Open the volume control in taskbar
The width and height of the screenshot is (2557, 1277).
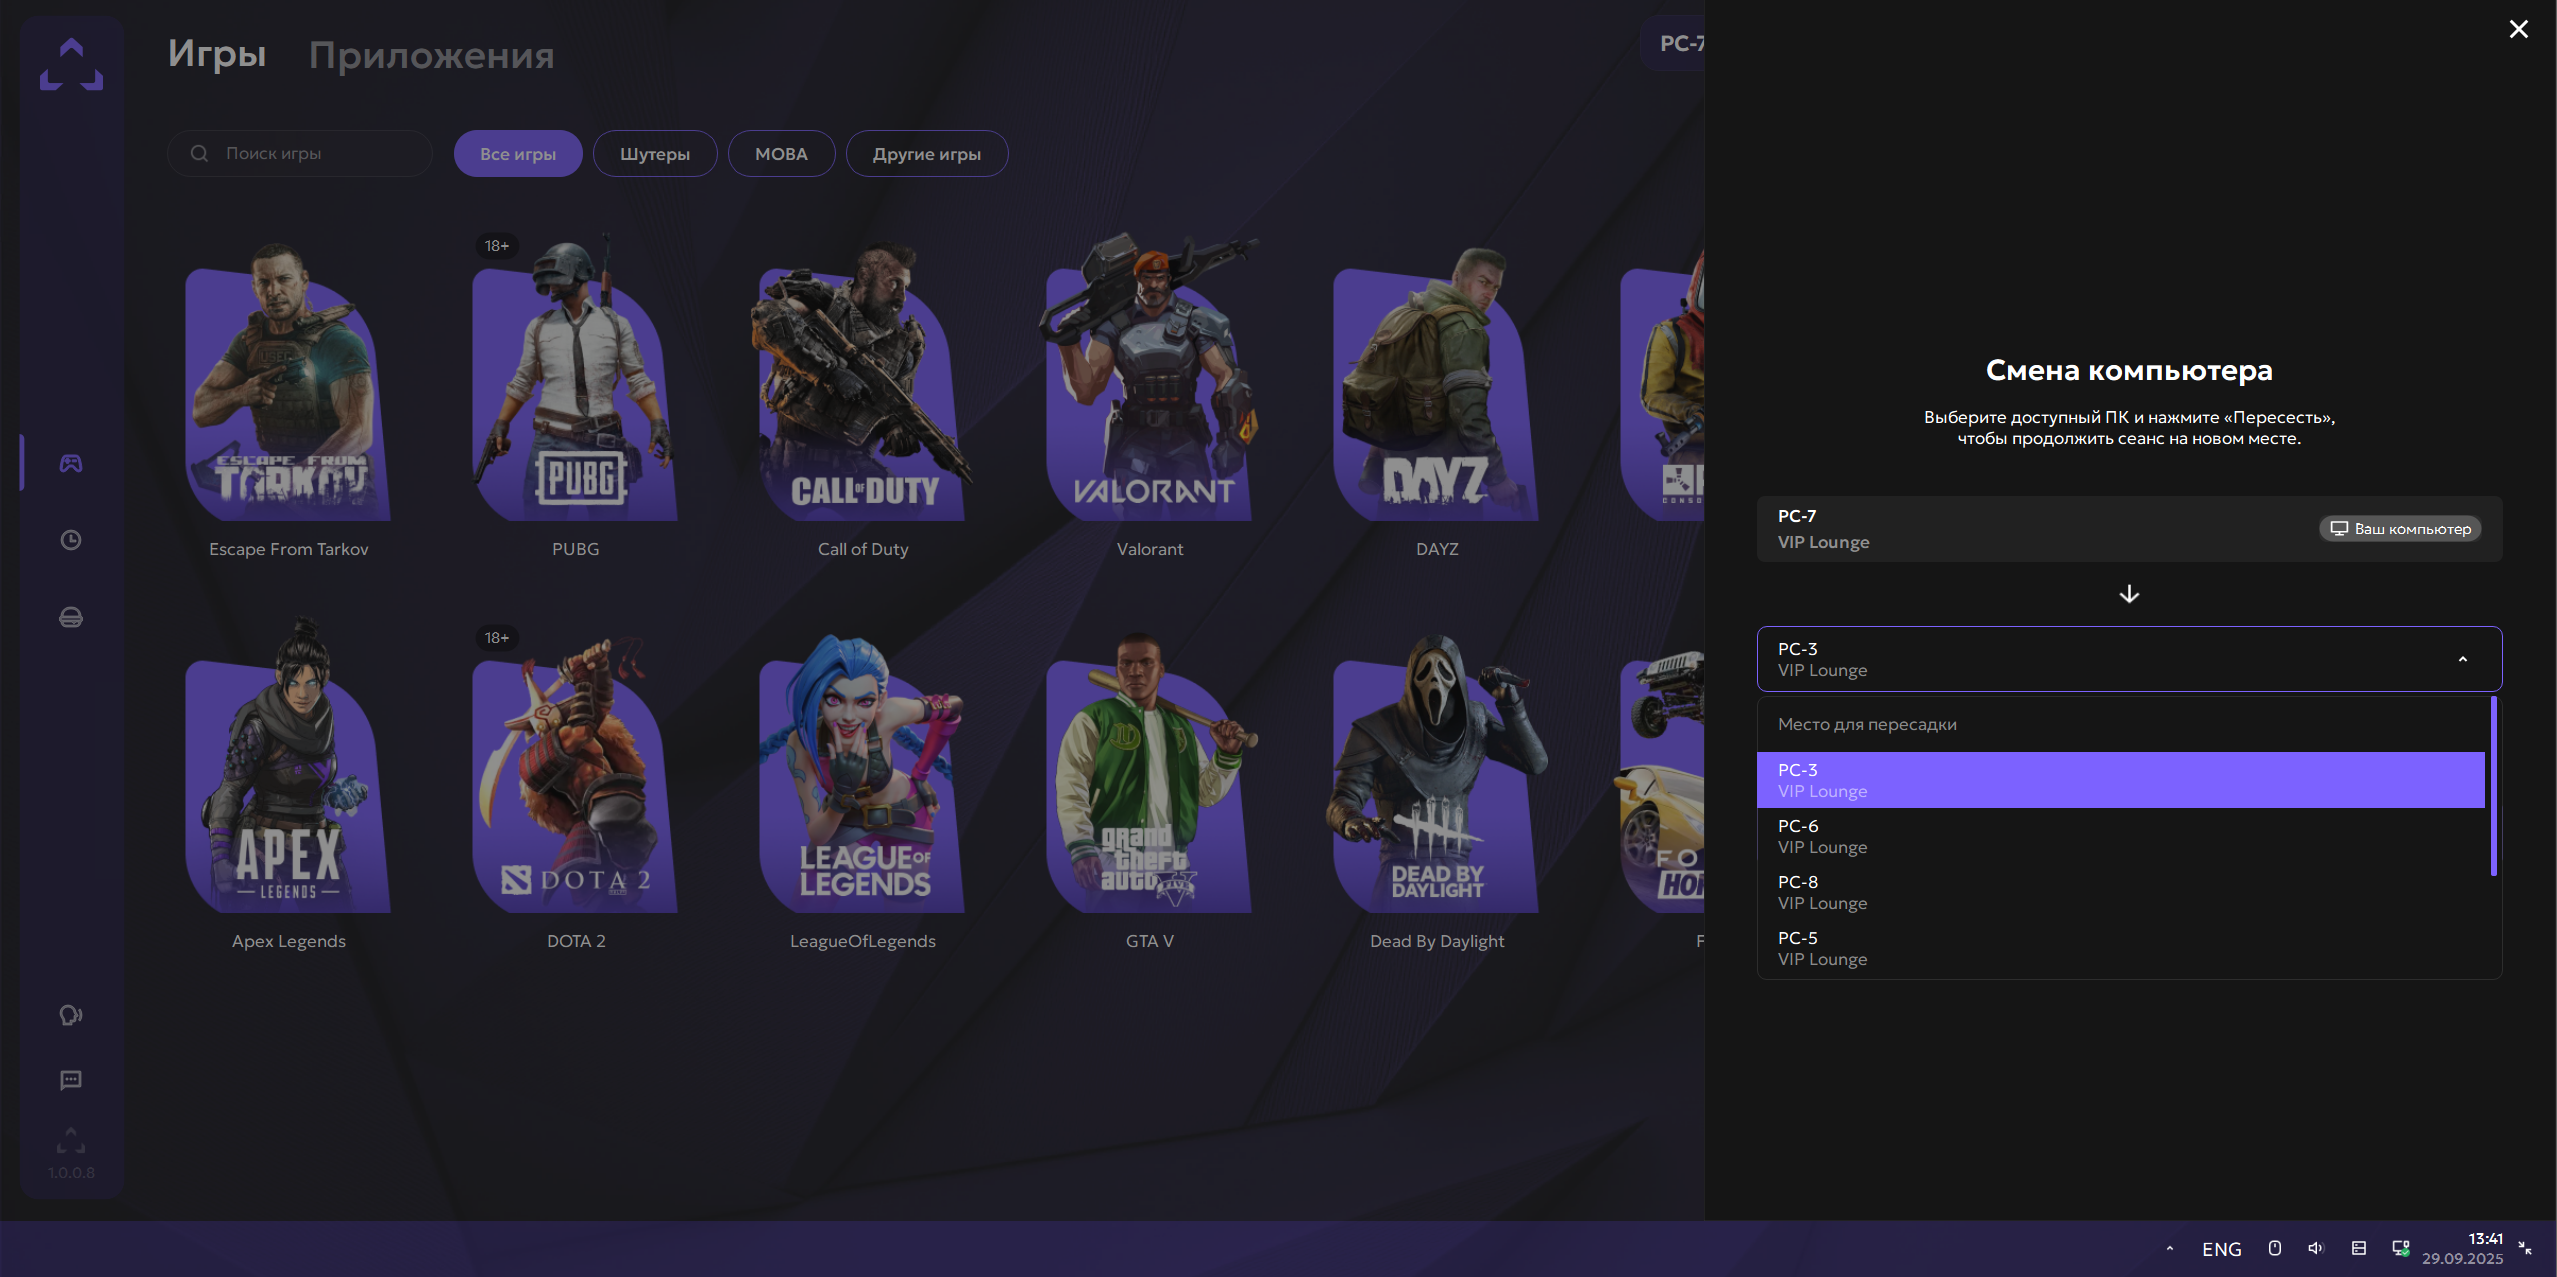click(2316, 1248)
